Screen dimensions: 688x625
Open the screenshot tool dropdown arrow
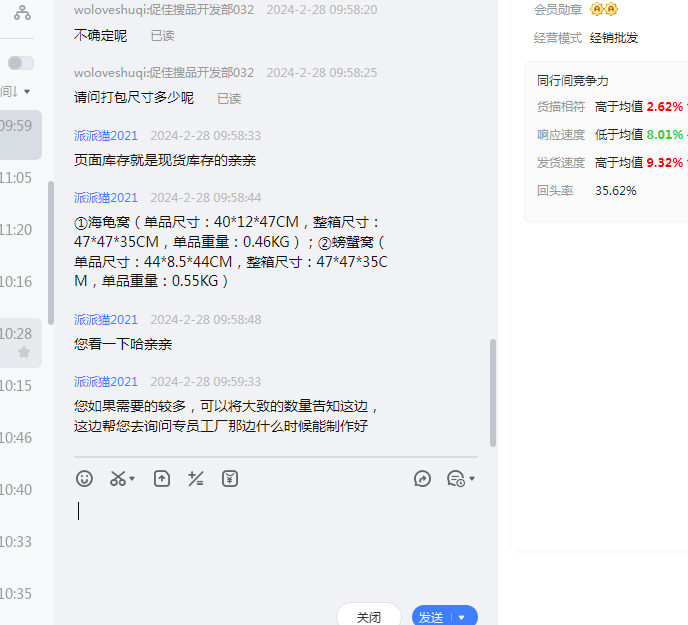[x=132, y=479]
